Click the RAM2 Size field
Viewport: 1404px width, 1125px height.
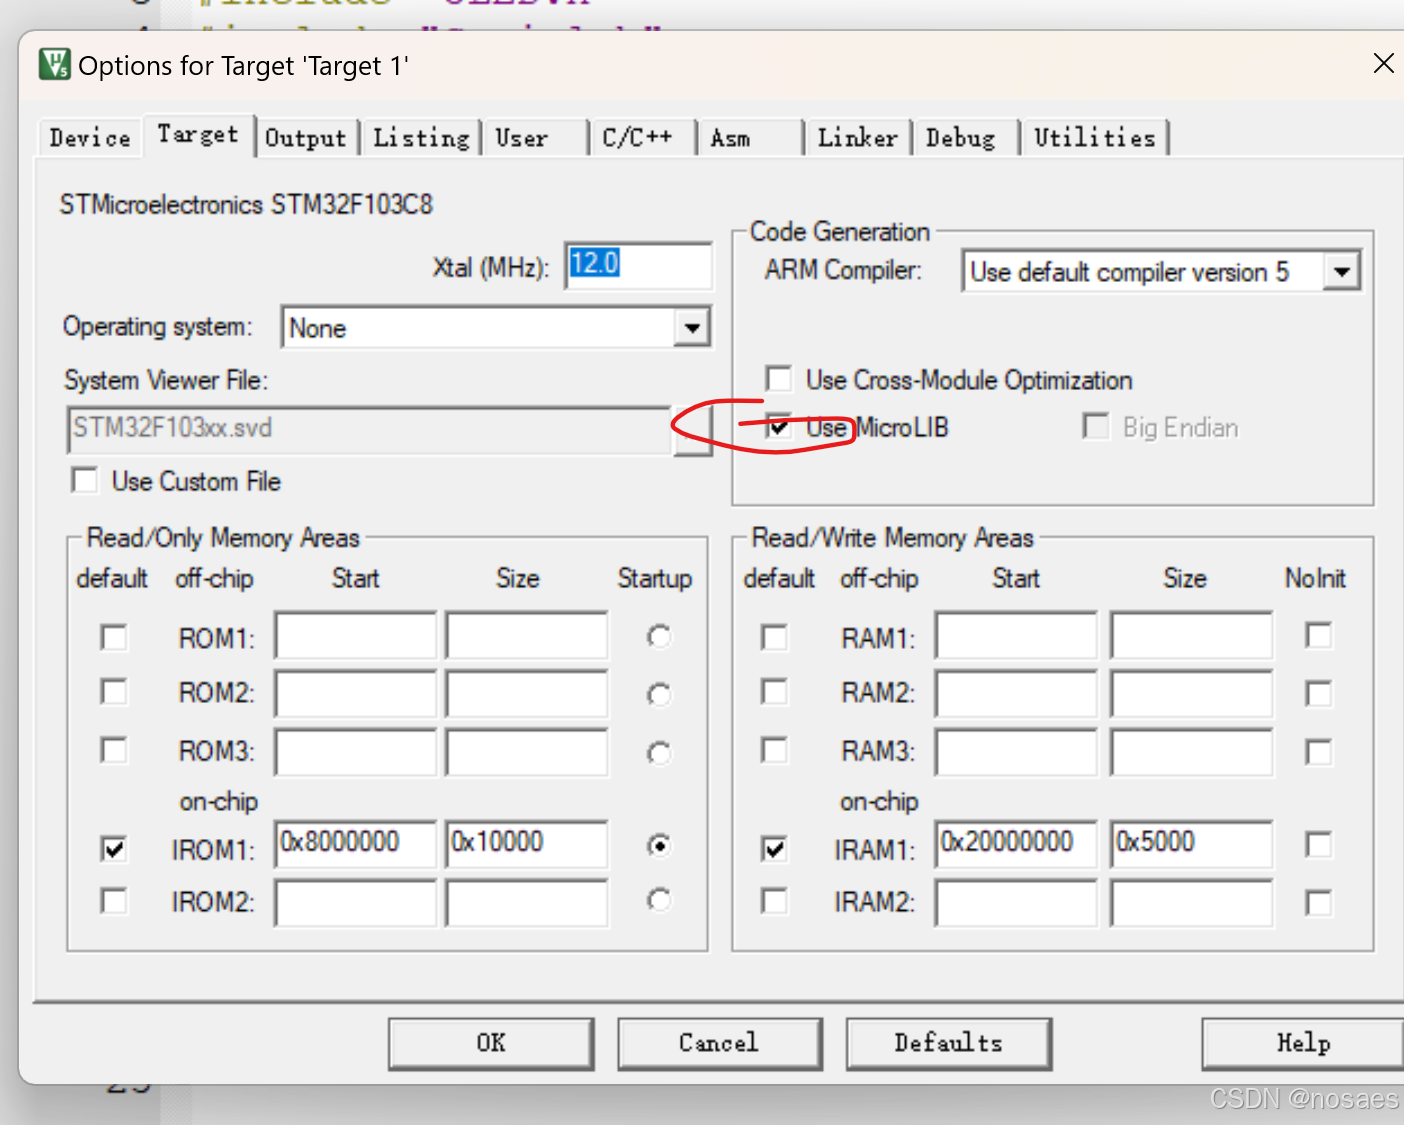coord(1192,694)
